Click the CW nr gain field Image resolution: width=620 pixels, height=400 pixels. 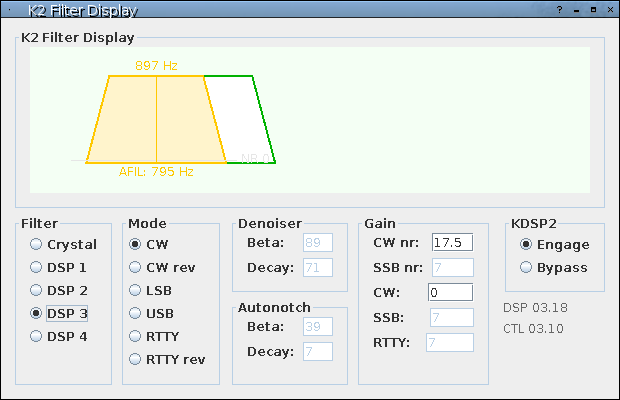pos(451,242)
